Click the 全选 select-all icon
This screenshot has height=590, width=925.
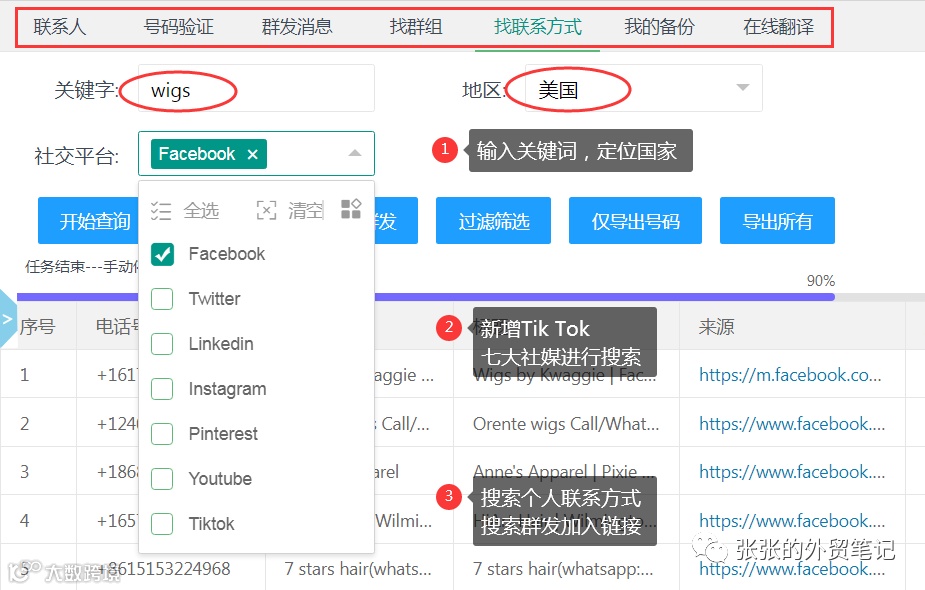click(160, 211)
